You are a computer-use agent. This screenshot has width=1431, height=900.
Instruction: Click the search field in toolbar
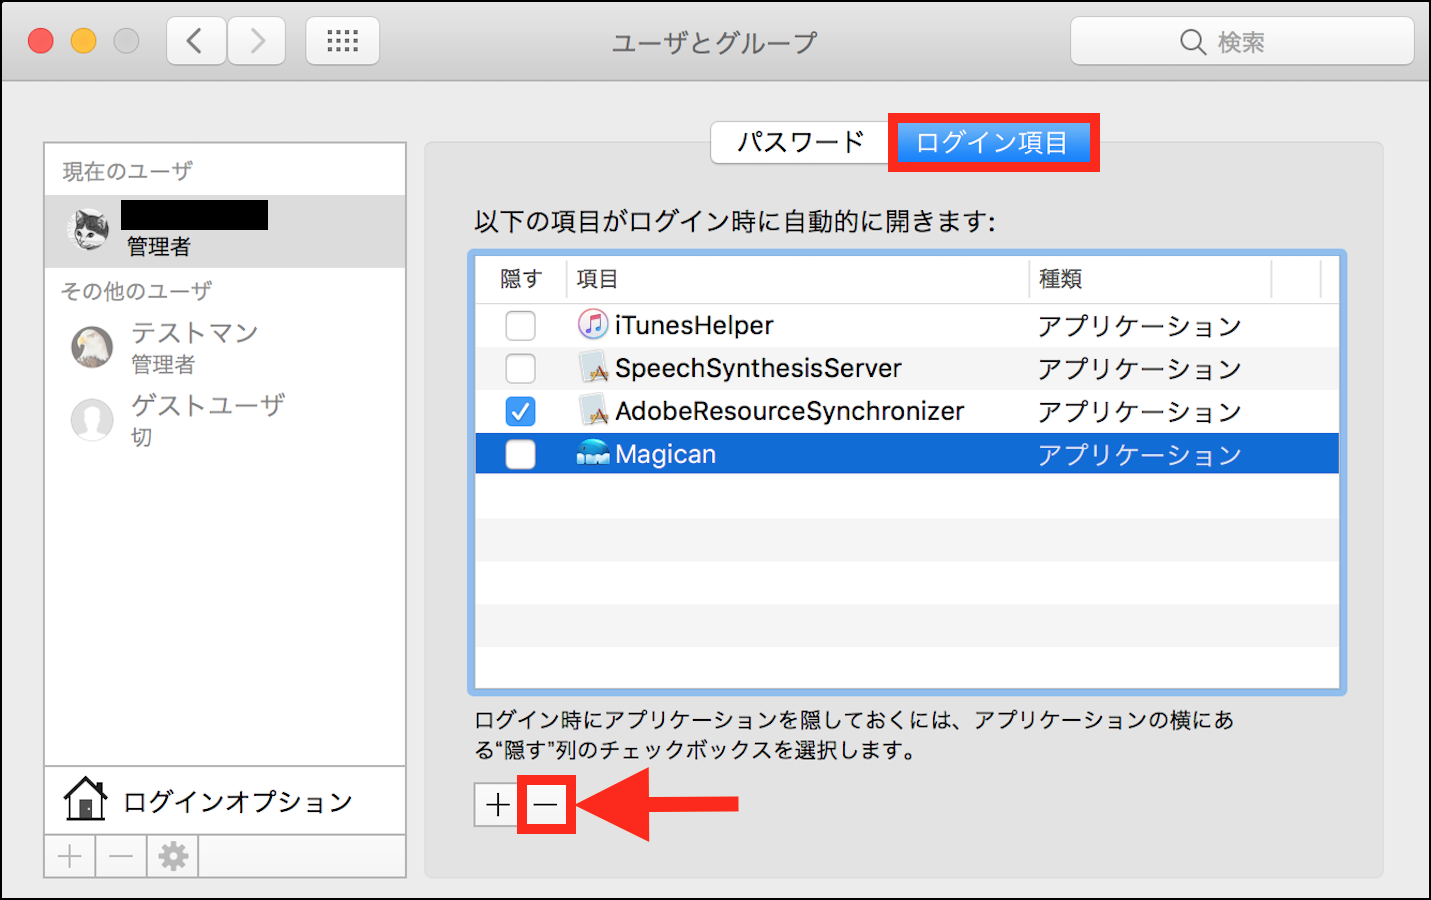click(x=1242, y=41)
